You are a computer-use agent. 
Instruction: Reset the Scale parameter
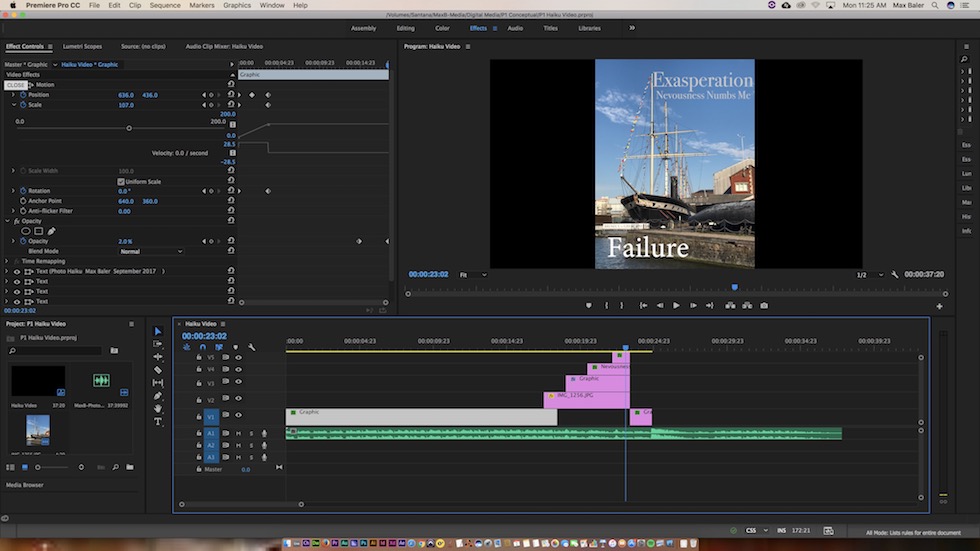coord(231,104)
